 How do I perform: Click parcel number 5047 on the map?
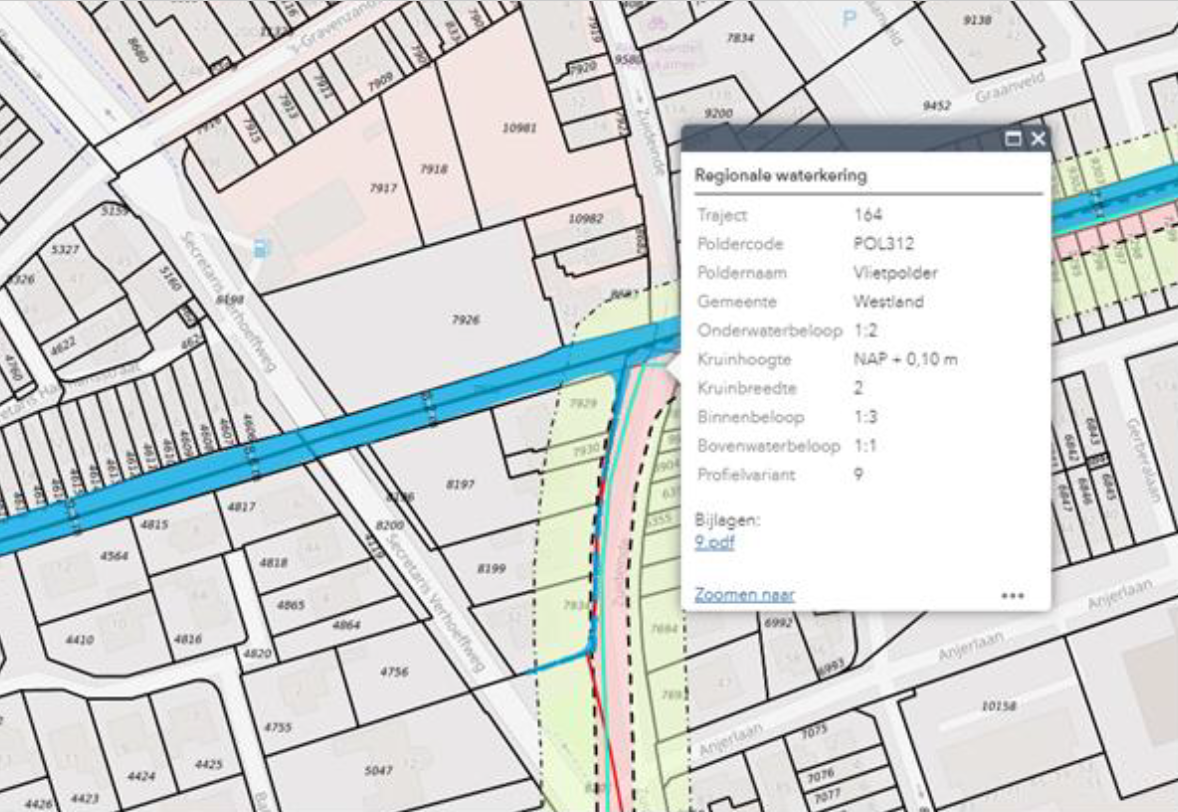point(378,770)
